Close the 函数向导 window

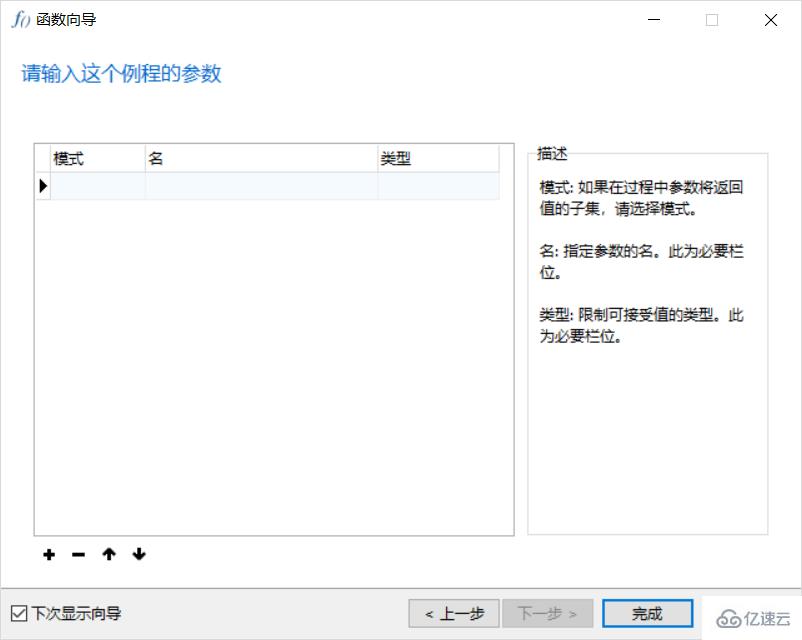771,20
